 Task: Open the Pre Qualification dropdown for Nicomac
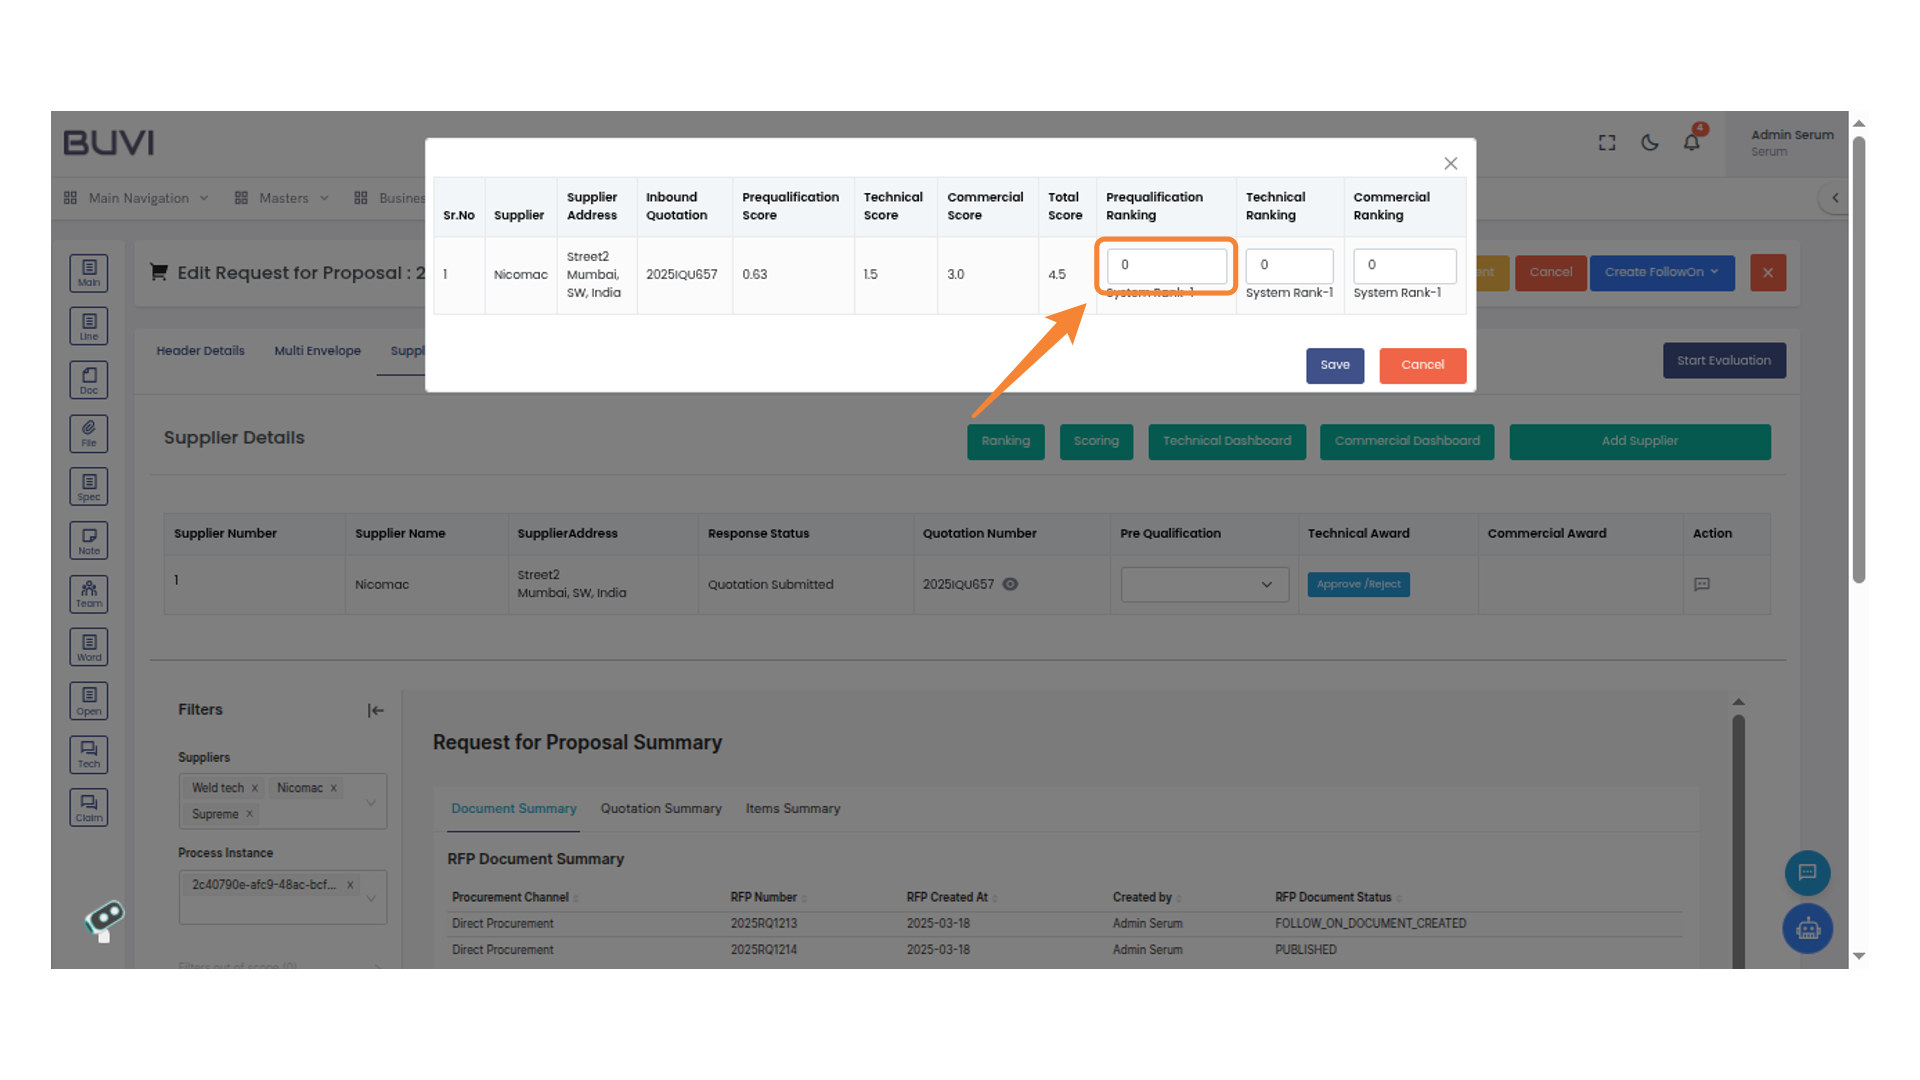pos(1203,584)
